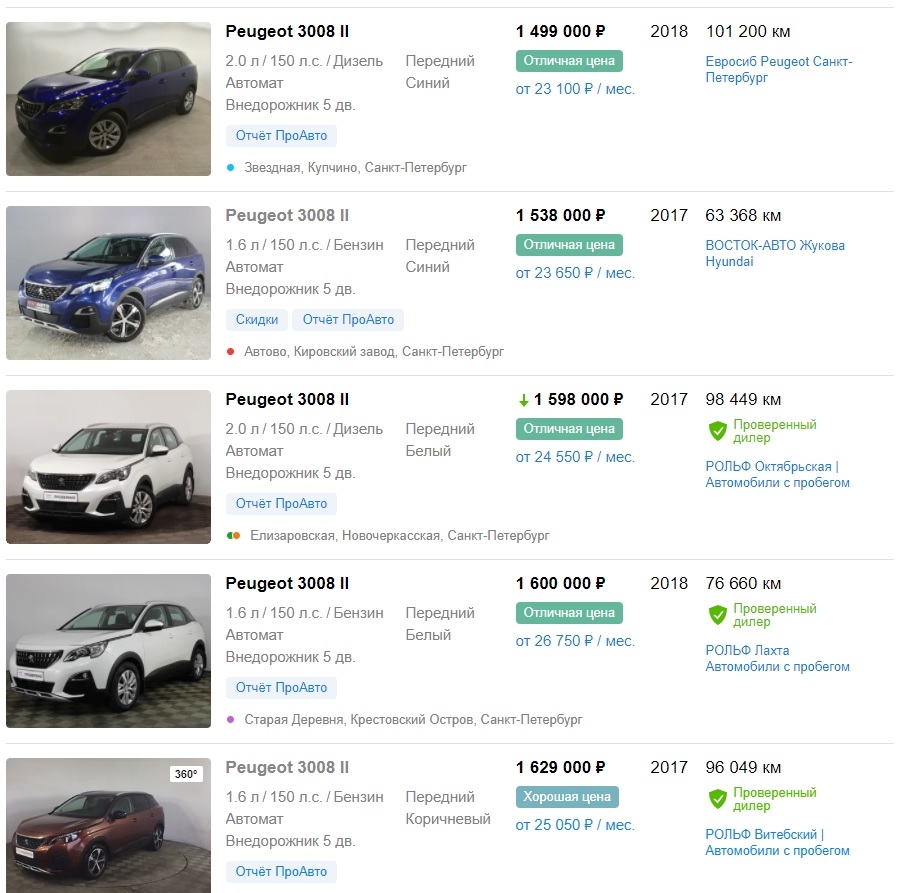Viewport: 910px width, 893px height.
Task: Open the от 26 750 ₽ / мес. credit link
Action: tap(575, 641)
